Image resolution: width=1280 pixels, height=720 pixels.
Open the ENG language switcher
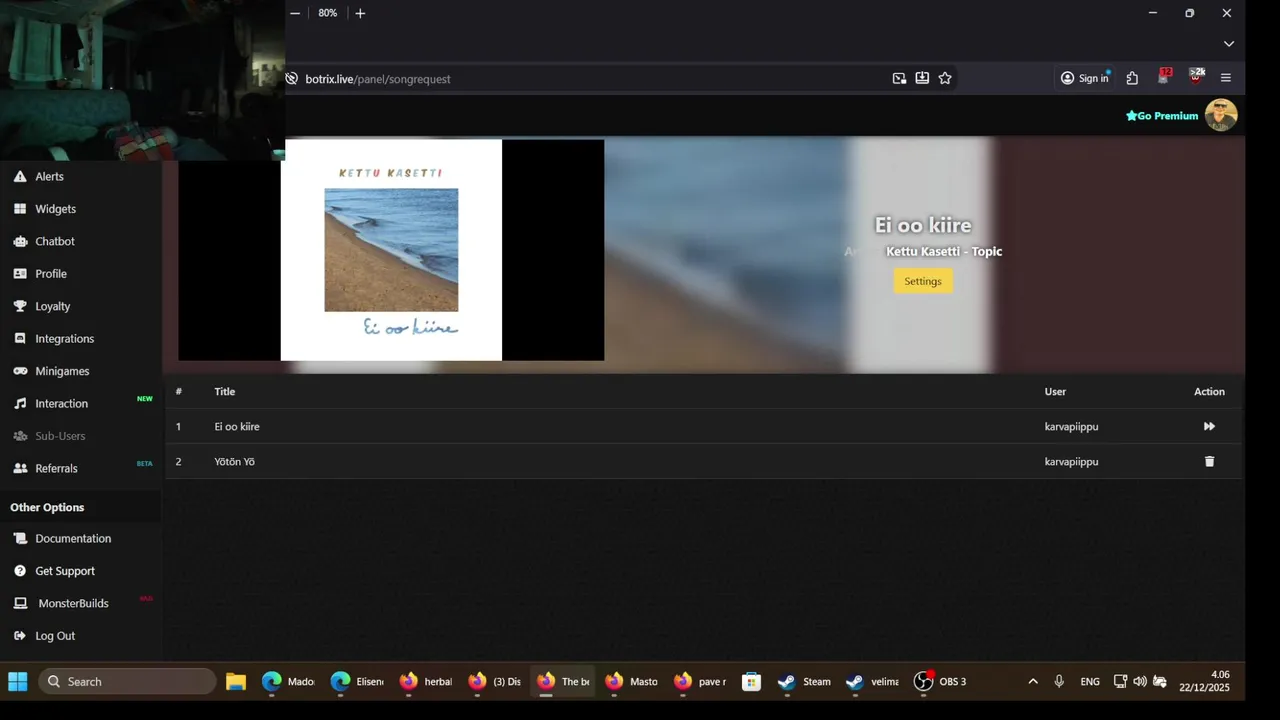click(x=1090, y=682)
